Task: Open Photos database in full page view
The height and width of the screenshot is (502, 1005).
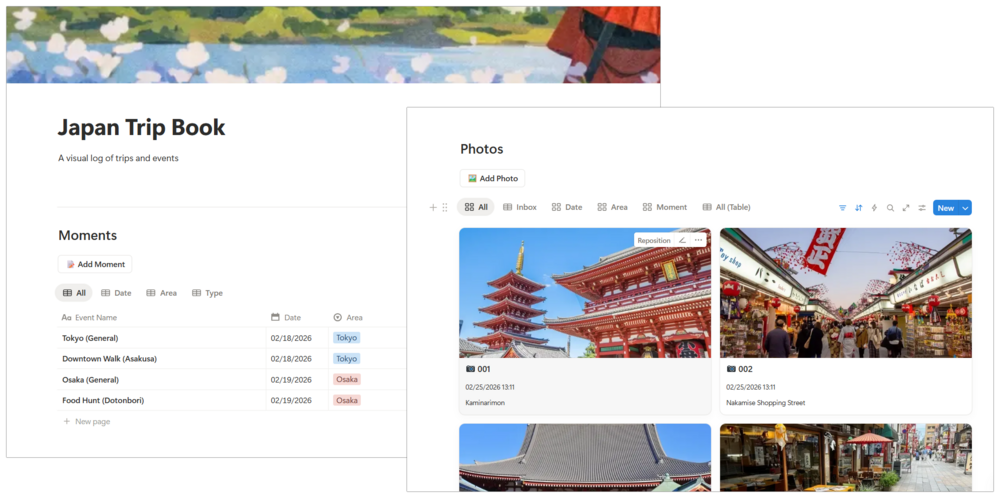Action: 906,208
